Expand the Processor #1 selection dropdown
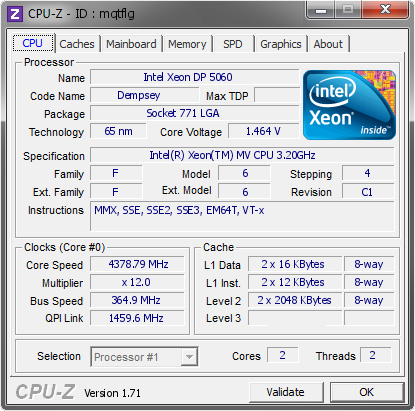This screenshot has height=411, width=415. point(189,357)
